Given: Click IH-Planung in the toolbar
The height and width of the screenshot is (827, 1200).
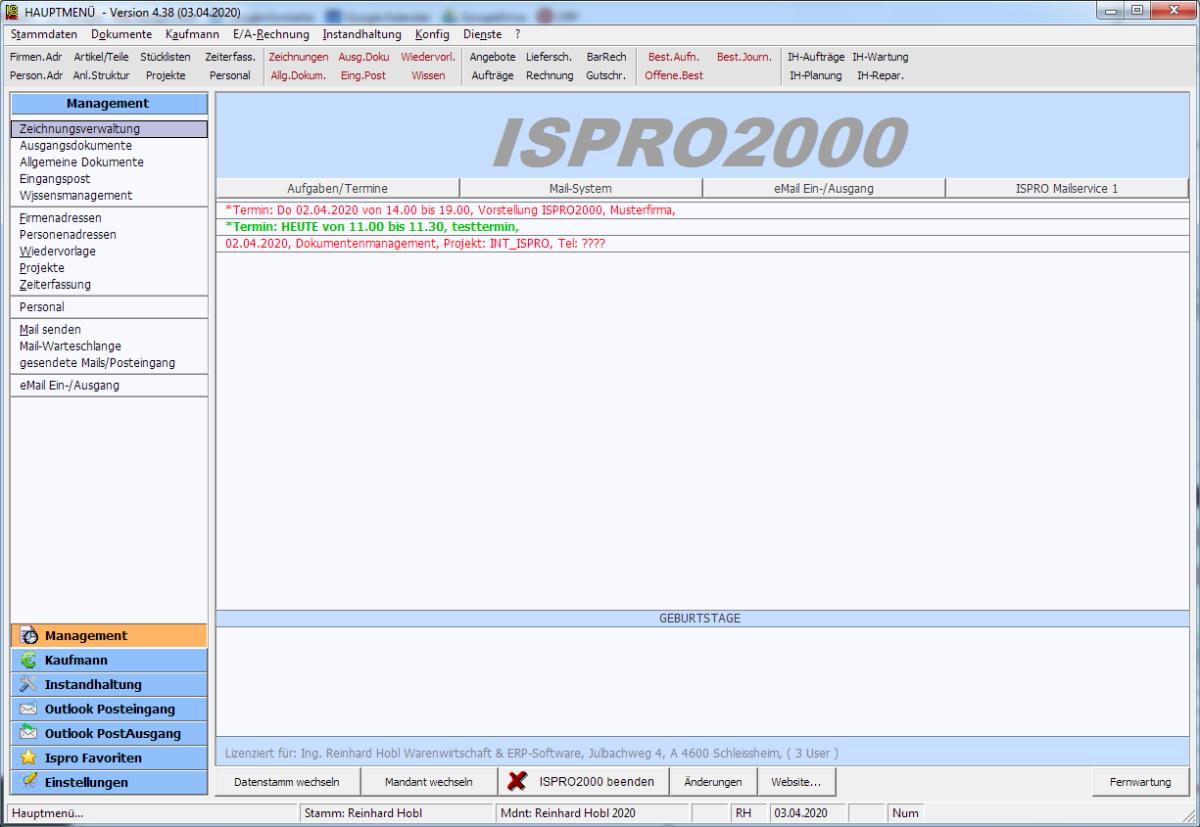Looking at the screenshot, I should click(816, 75).
